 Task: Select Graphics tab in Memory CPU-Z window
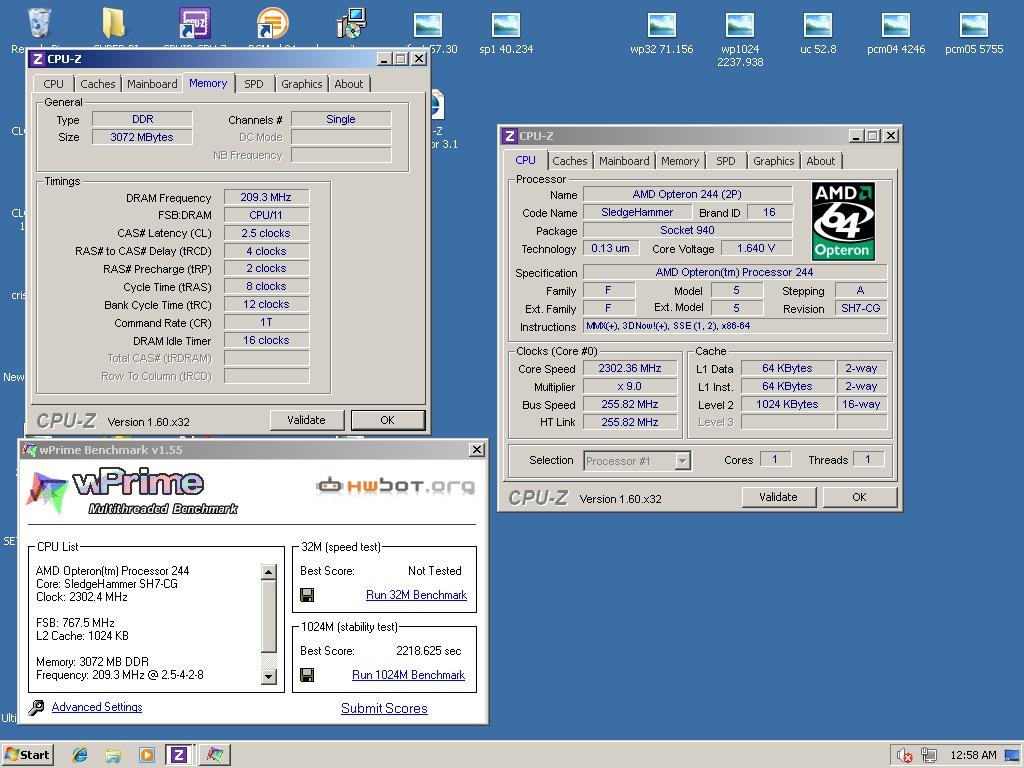click(x=302, y=84)
